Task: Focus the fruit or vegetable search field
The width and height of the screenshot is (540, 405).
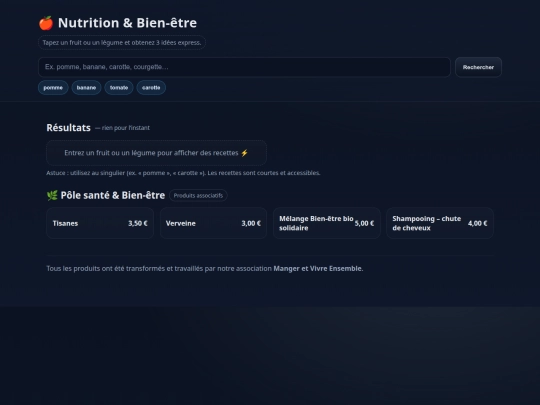Action: 244,67
